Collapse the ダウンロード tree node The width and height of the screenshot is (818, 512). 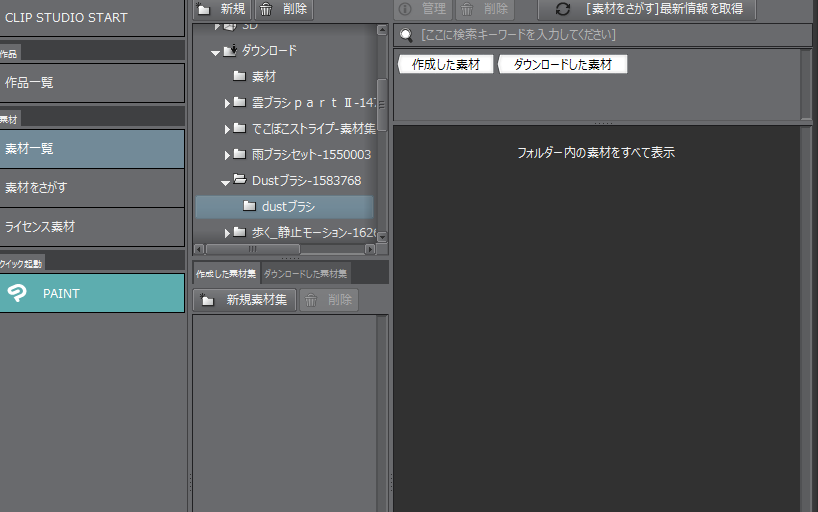(215, 52)
